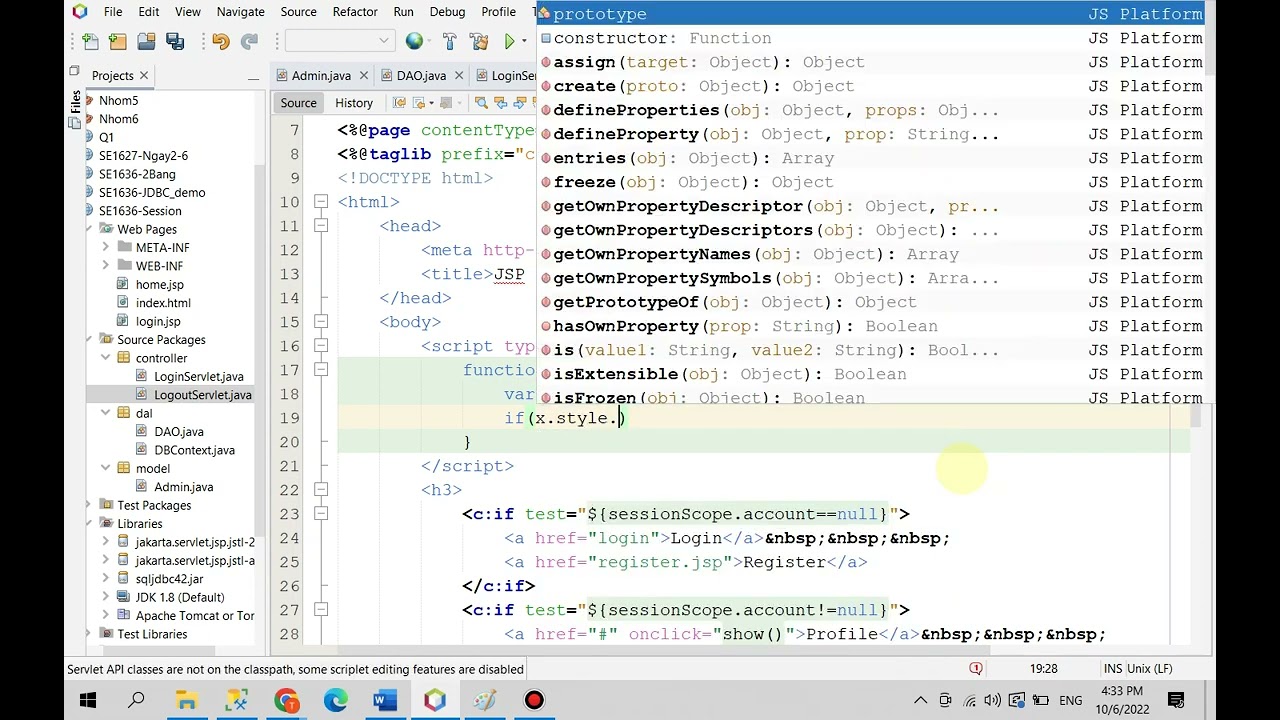Click the New Project toolbar icon

point(118,41)
